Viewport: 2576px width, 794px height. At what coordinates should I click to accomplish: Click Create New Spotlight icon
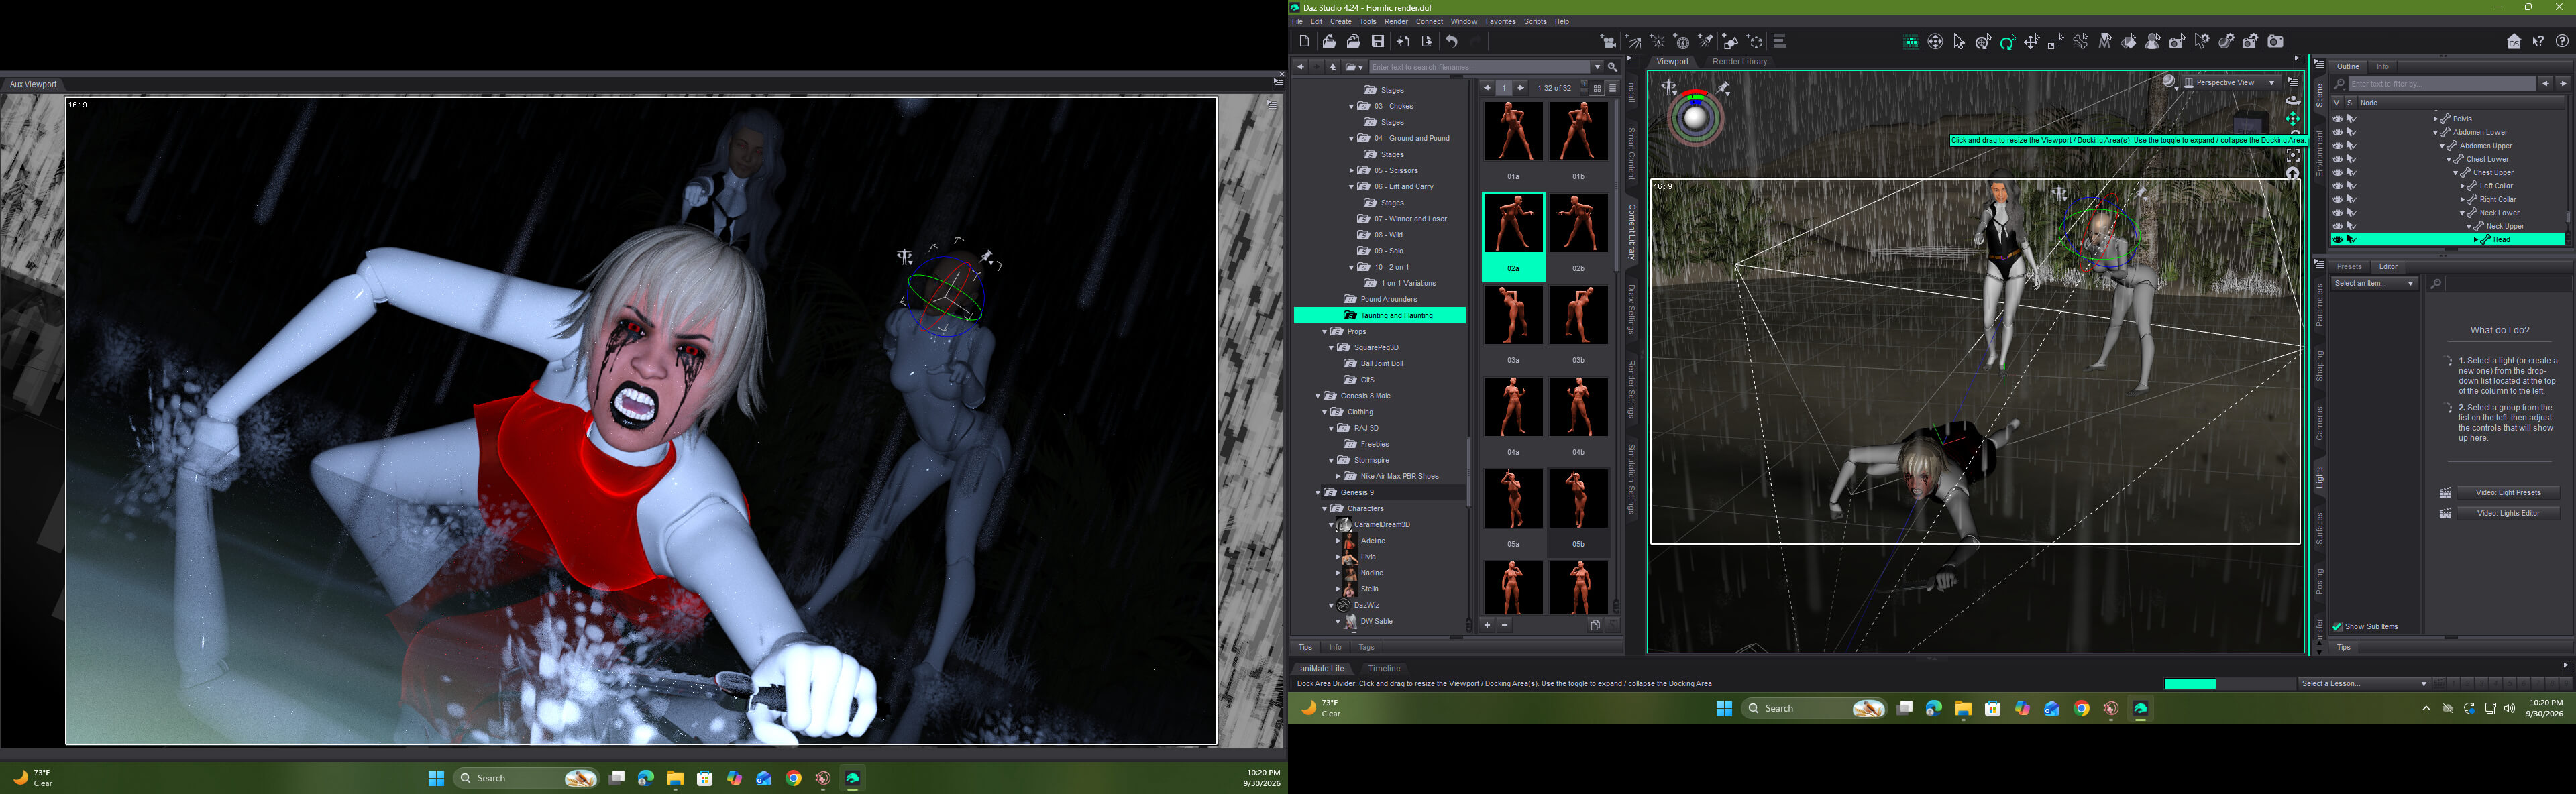click(x=1705, y=41)
